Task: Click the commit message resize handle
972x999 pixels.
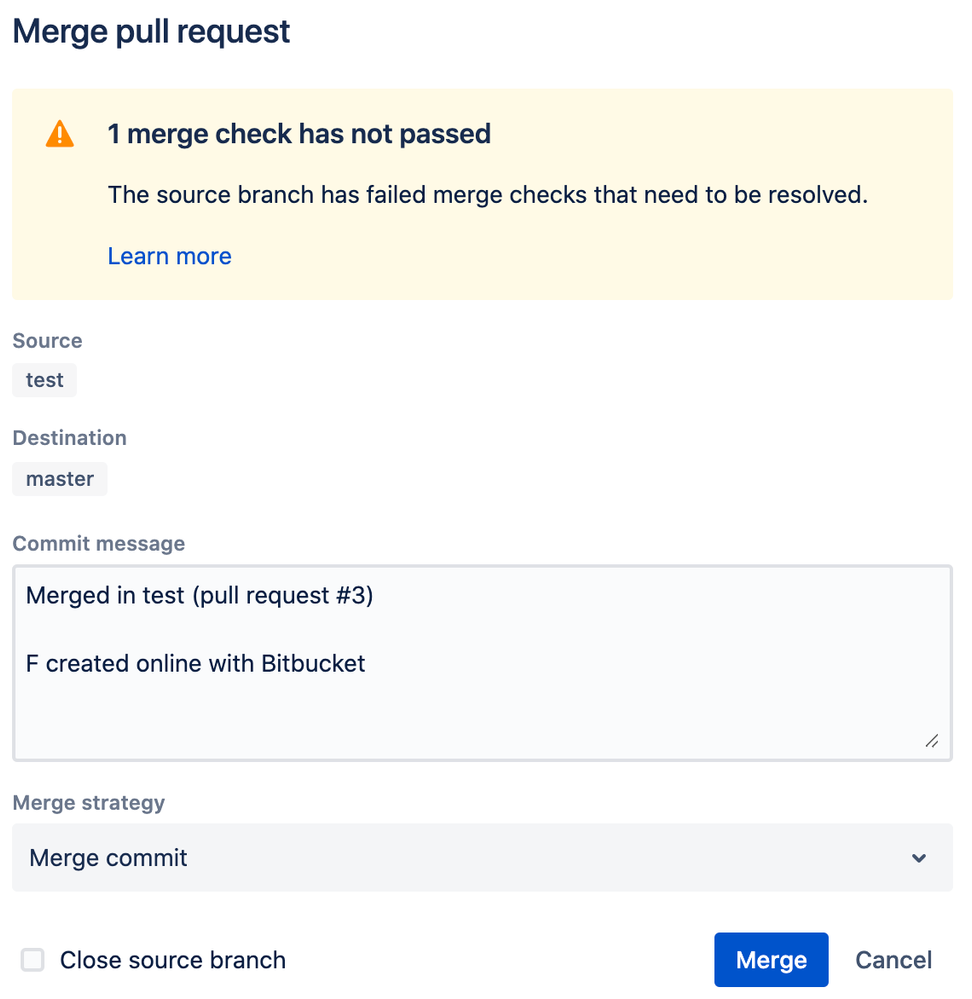Action: [931, 741]
